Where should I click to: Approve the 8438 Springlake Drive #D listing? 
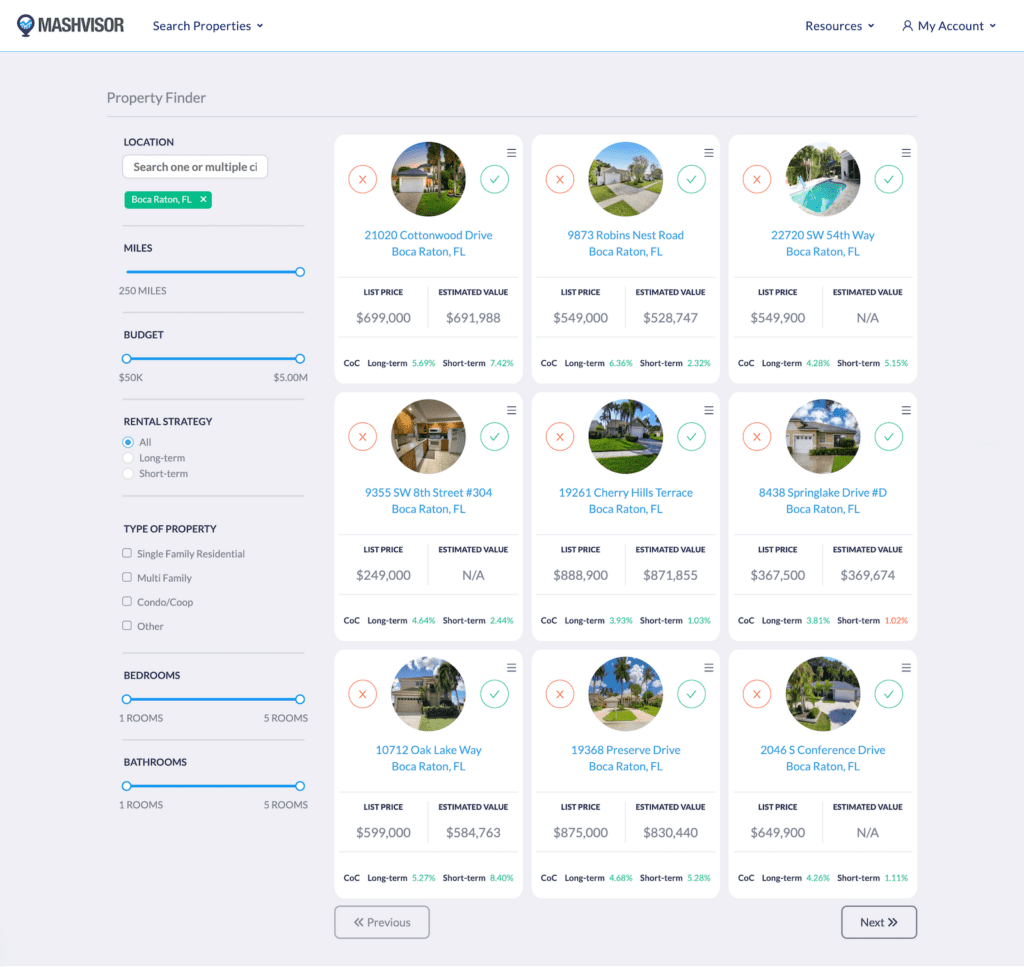pyautogui.click(x=888, y=437)
